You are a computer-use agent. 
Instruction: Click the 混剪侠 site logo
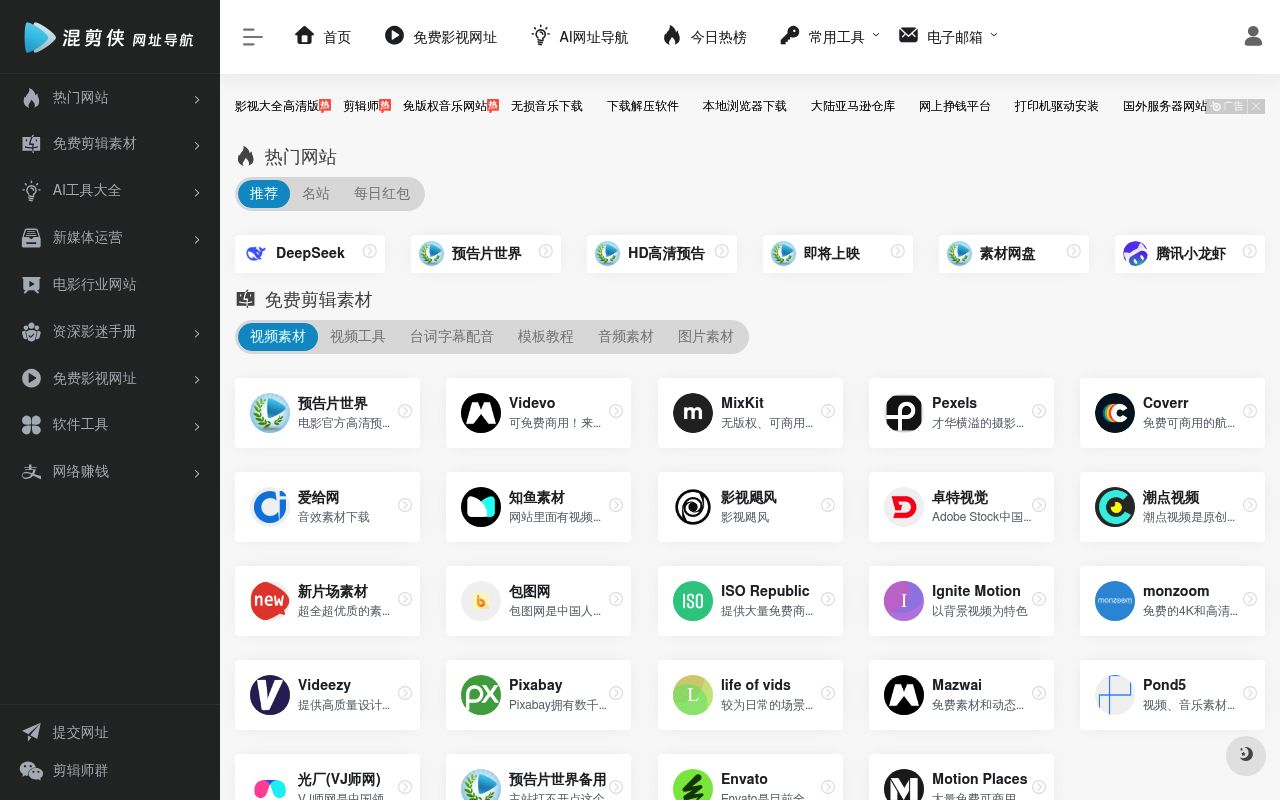[x=109, y=37]
